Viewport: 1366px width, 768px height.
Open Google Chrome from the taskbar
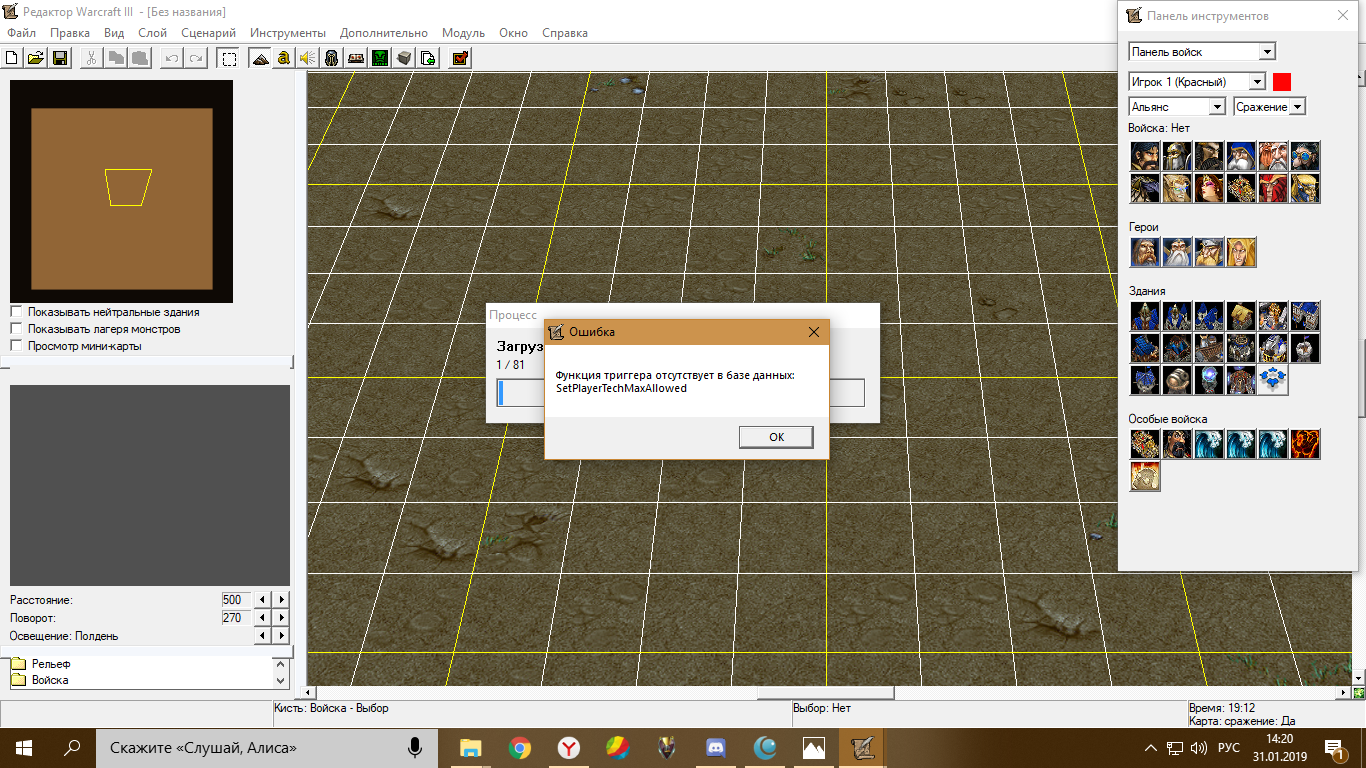point(519,747)
